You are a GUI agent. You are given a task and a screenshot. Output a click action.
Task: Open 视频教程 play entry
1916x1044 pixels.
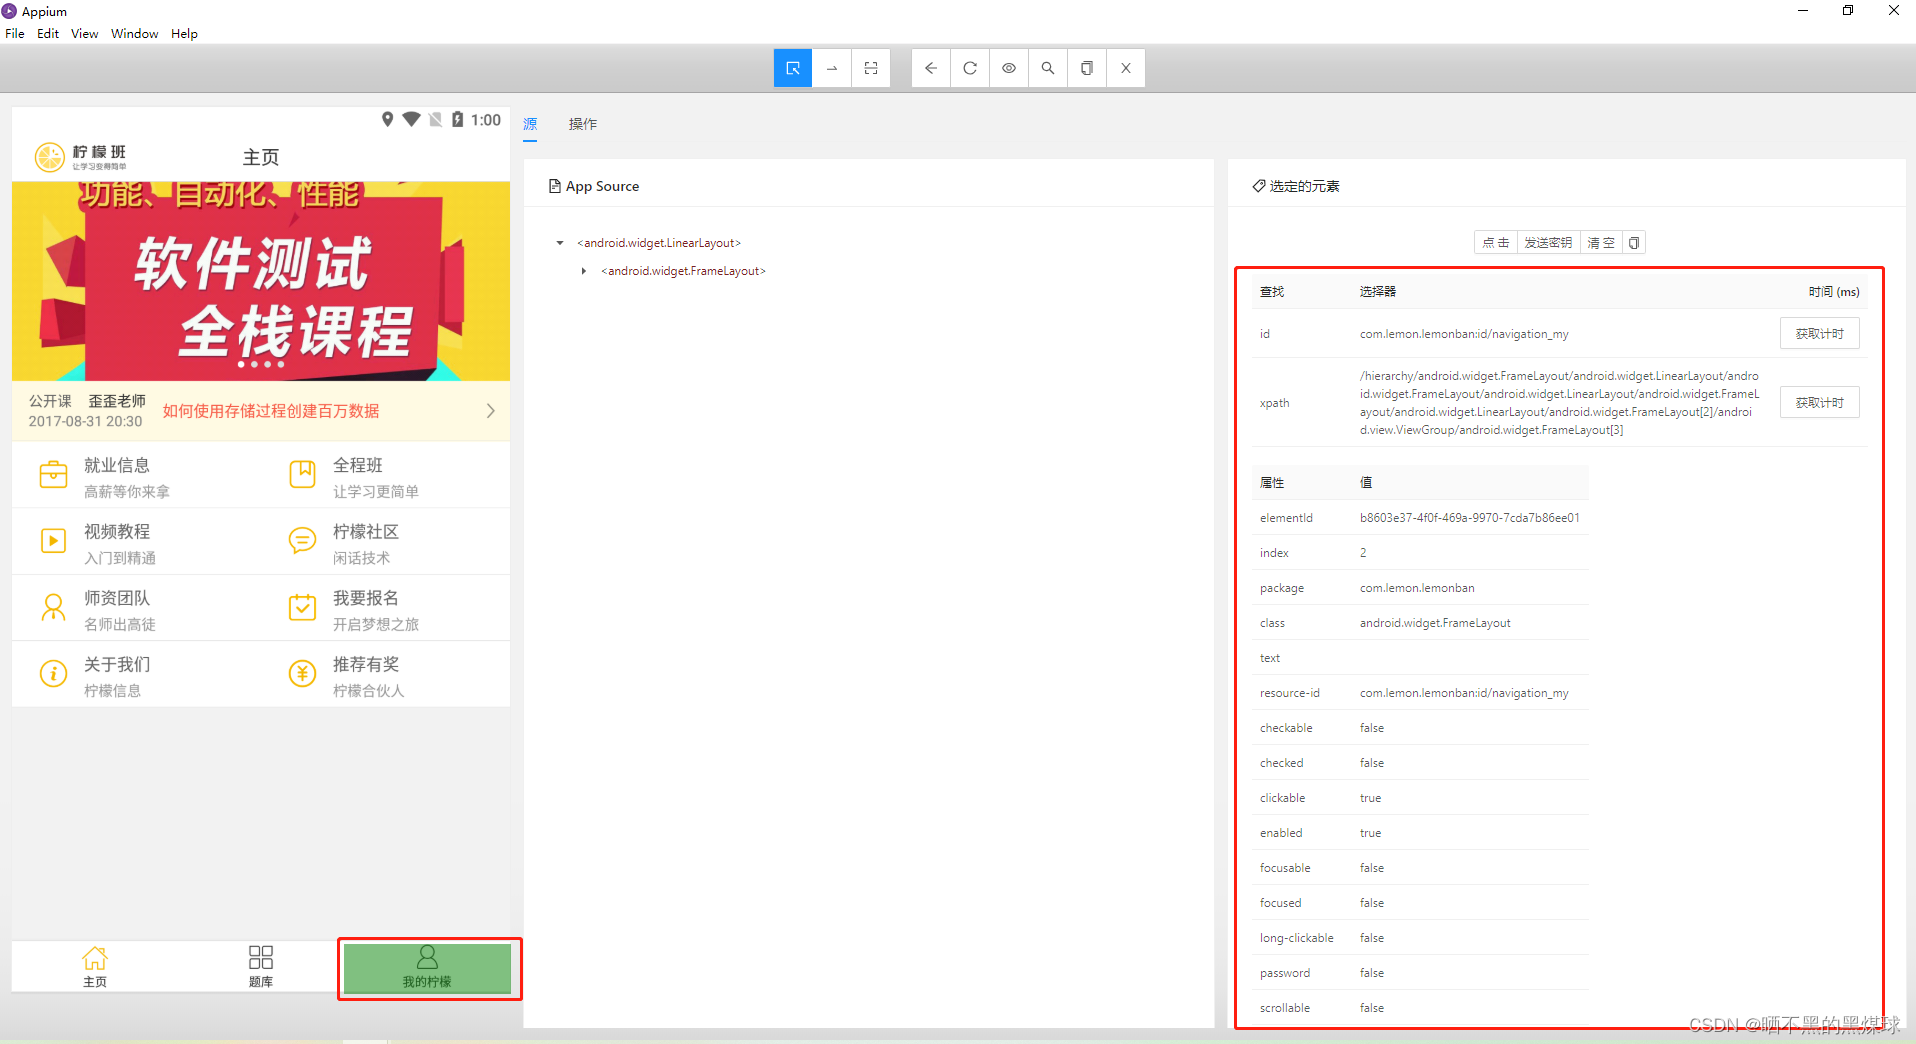(x=136, y=543)
